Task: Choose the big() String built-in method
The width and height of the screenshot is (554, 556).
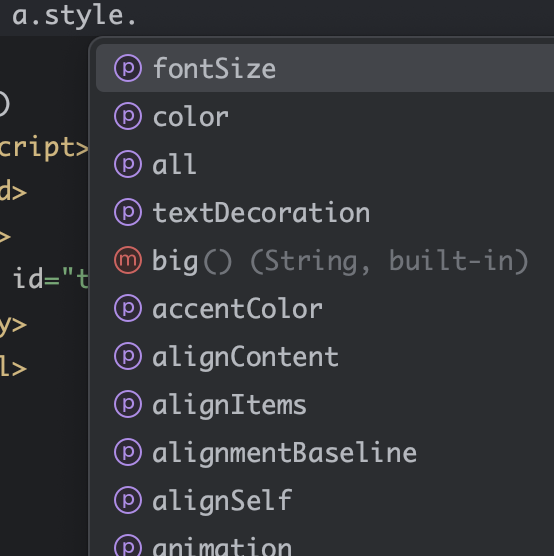Action: (x=325, y=260)
